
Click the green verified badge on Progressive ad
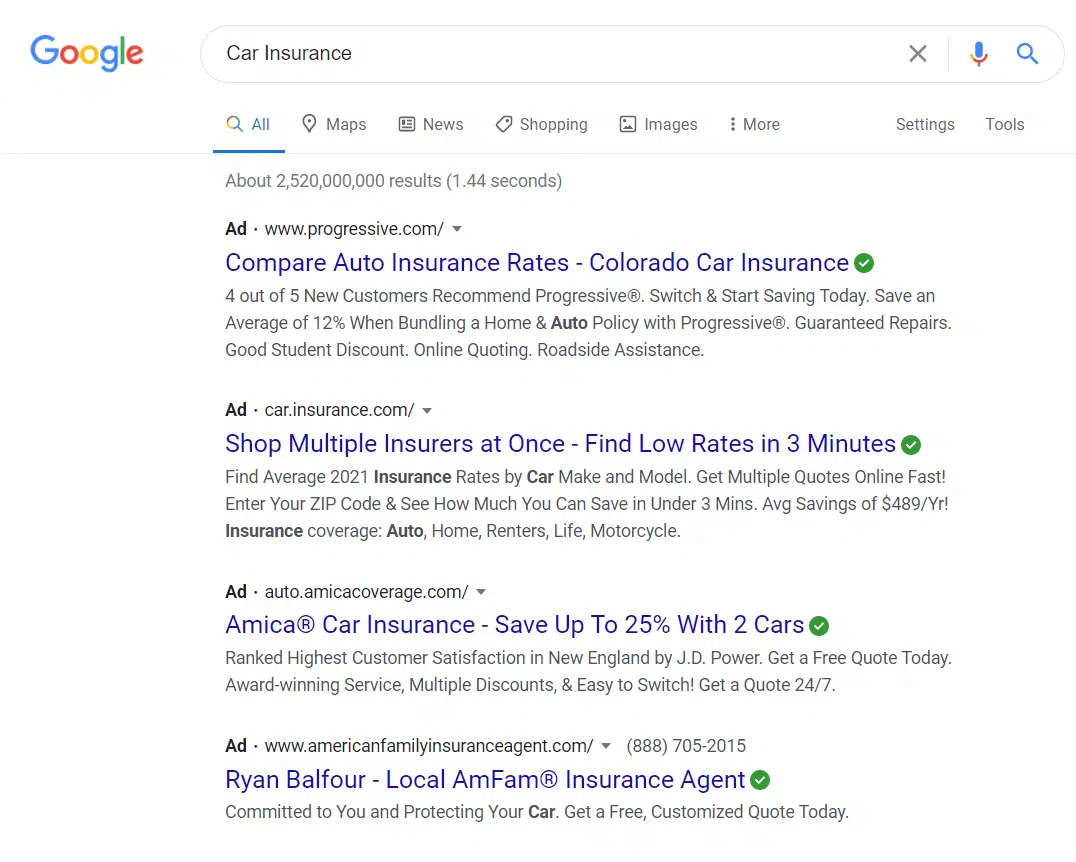click(864, 263)
